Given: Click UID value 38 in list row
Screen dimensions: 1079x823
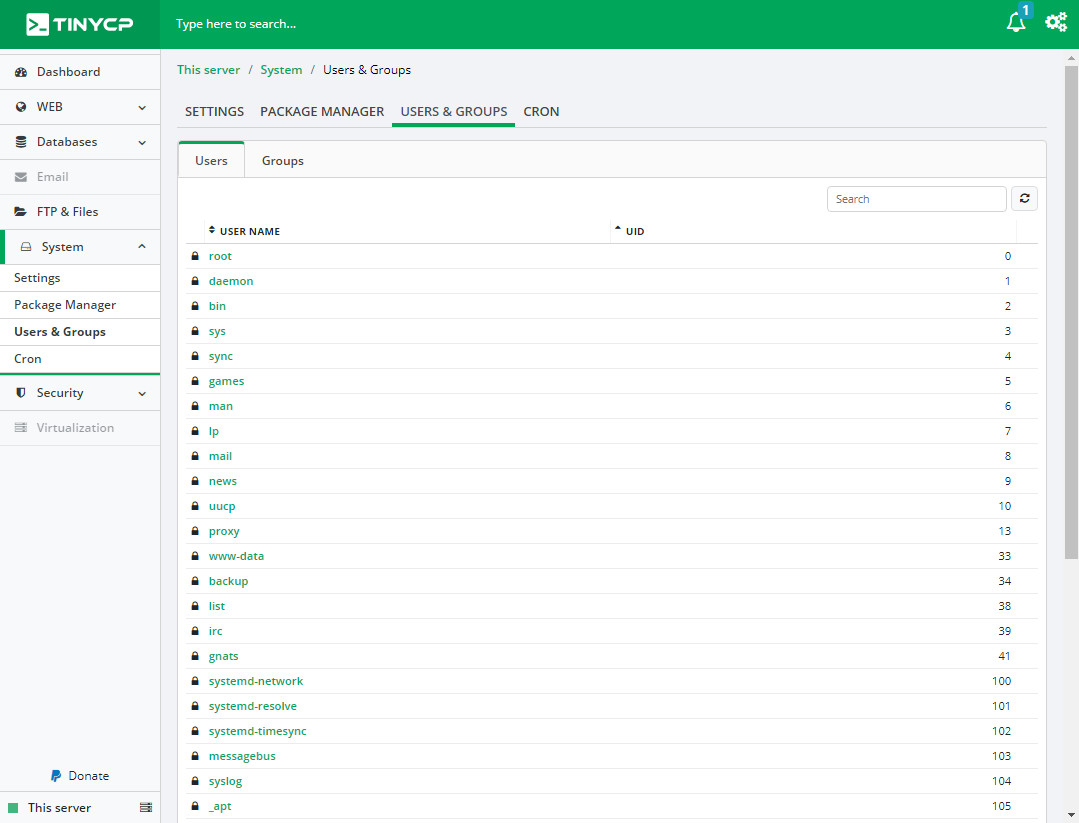Looking at the screenshot, I should [1005, 606].
